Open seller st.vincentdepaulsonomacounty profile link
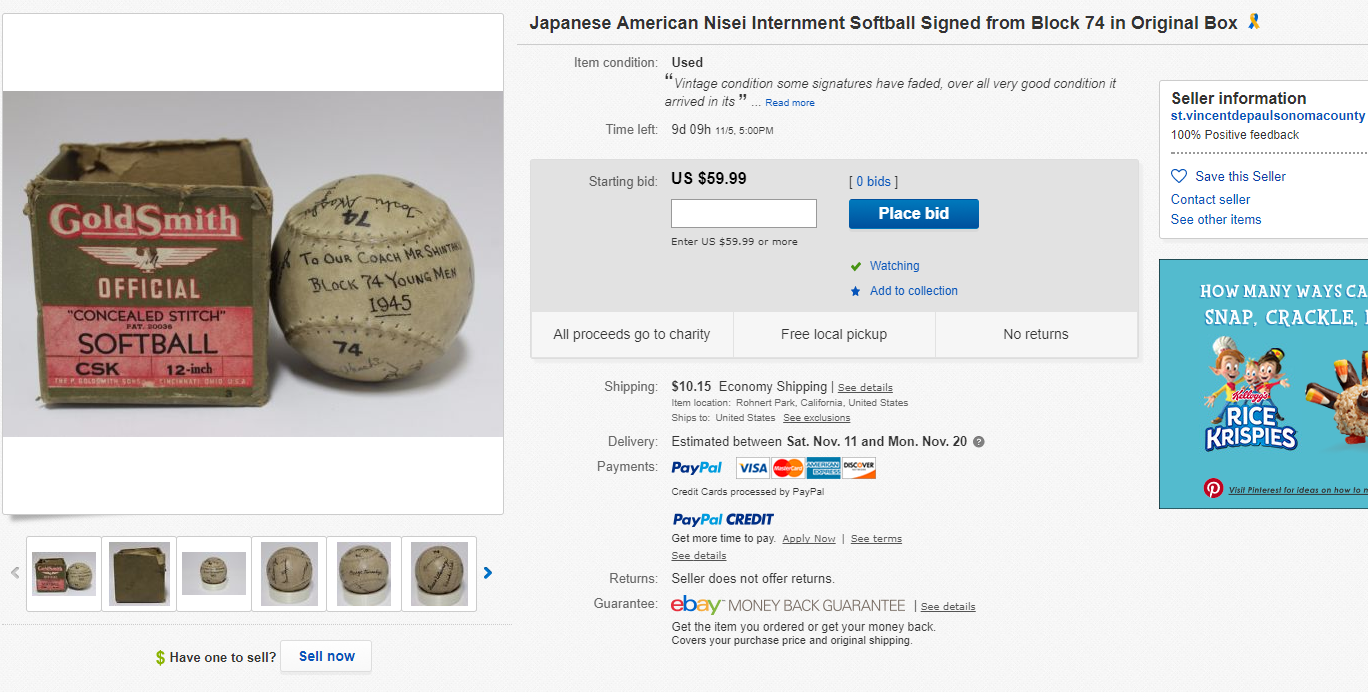Screen dimensions: 1368x692 (x=1268, y=116)
